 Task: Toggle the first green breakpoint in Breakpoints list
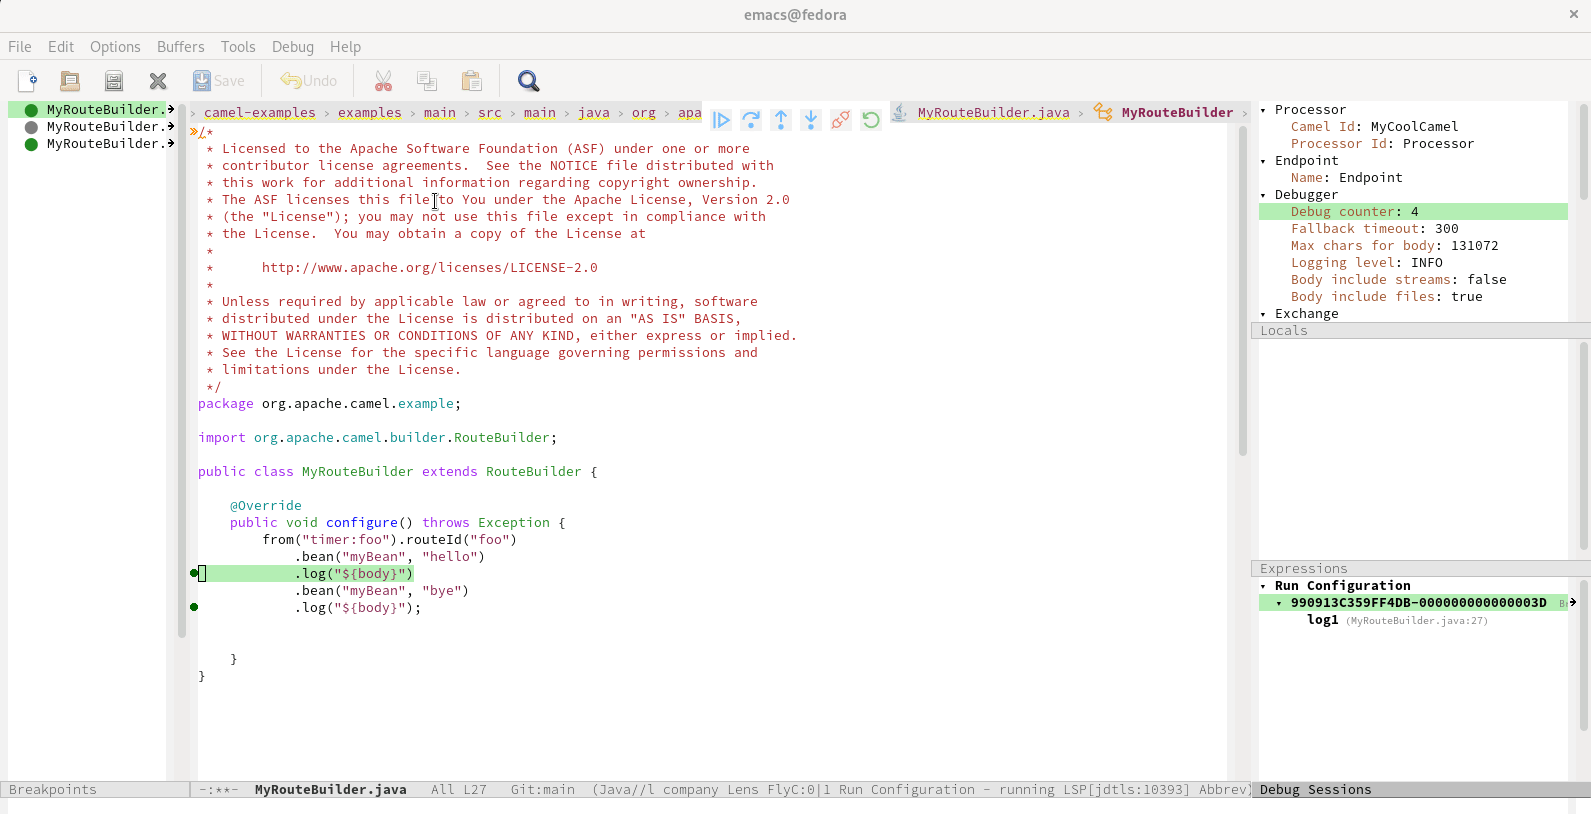click(31, 110)
